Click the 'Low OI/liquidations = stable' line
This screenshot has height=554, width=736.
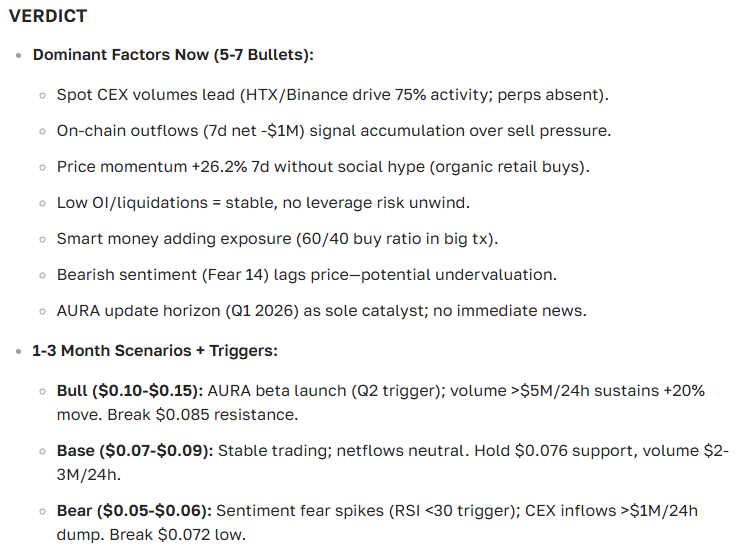263,203
